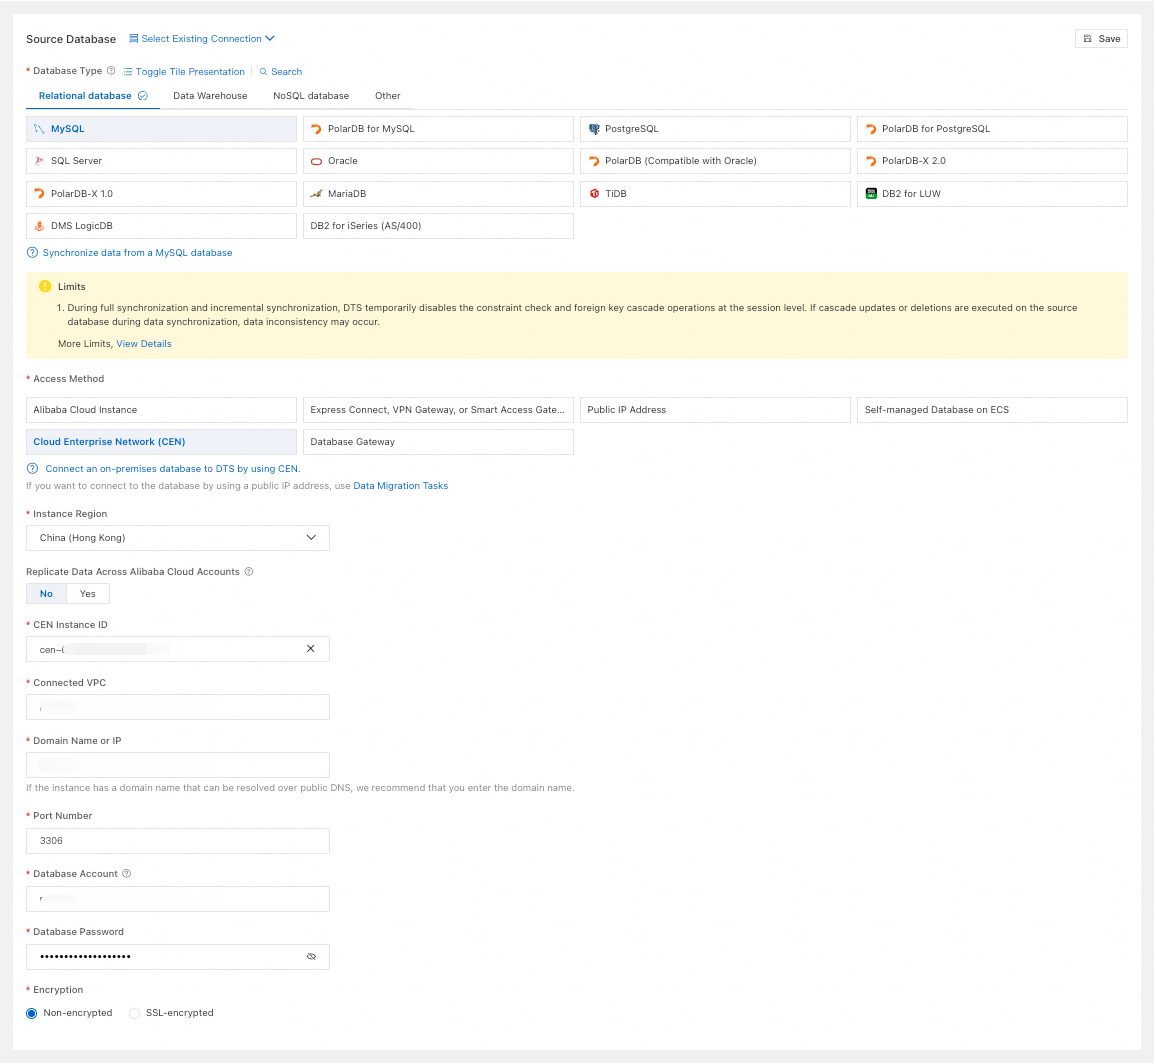This screenshot has width=1155, height=1064.
Task: Open the Connected VPC selector
Action: tap(178, 707)
